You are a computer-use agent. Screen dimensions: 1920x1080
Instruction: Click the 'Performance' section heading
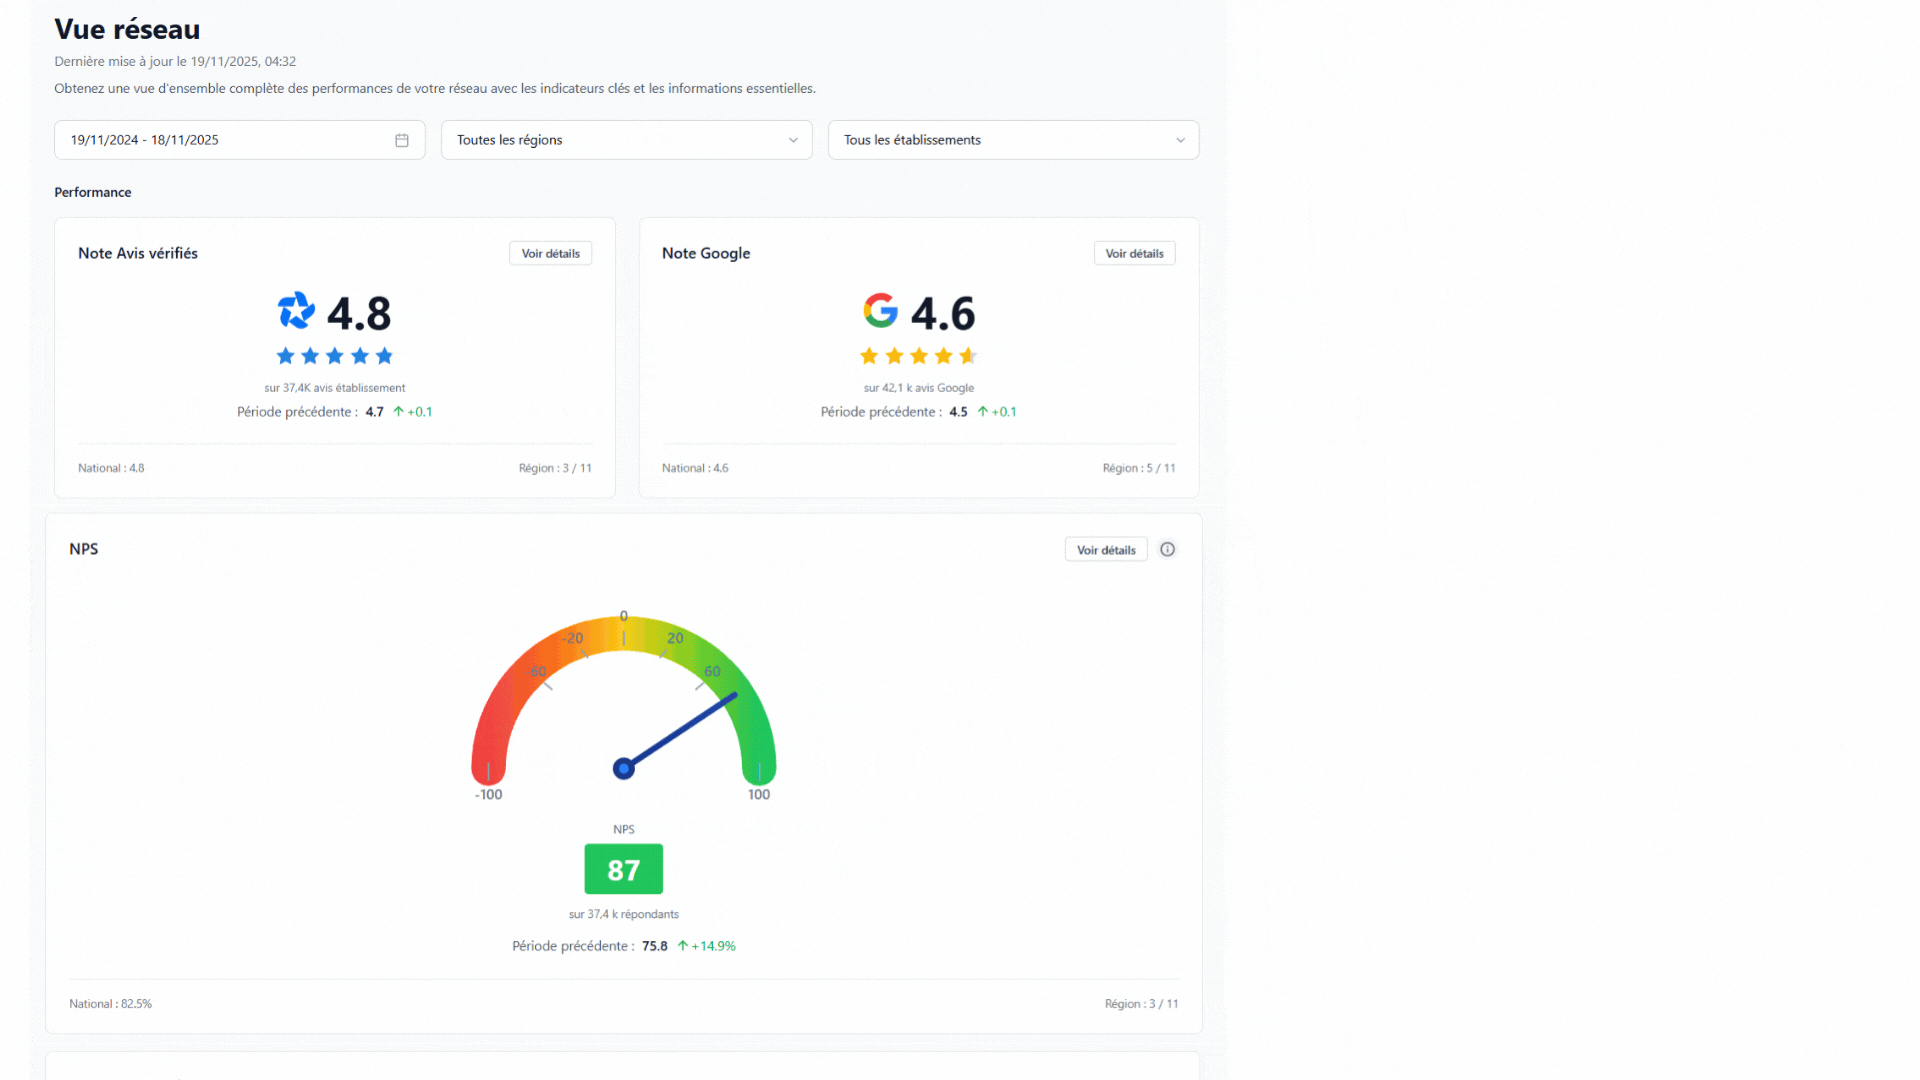point(93,192)
